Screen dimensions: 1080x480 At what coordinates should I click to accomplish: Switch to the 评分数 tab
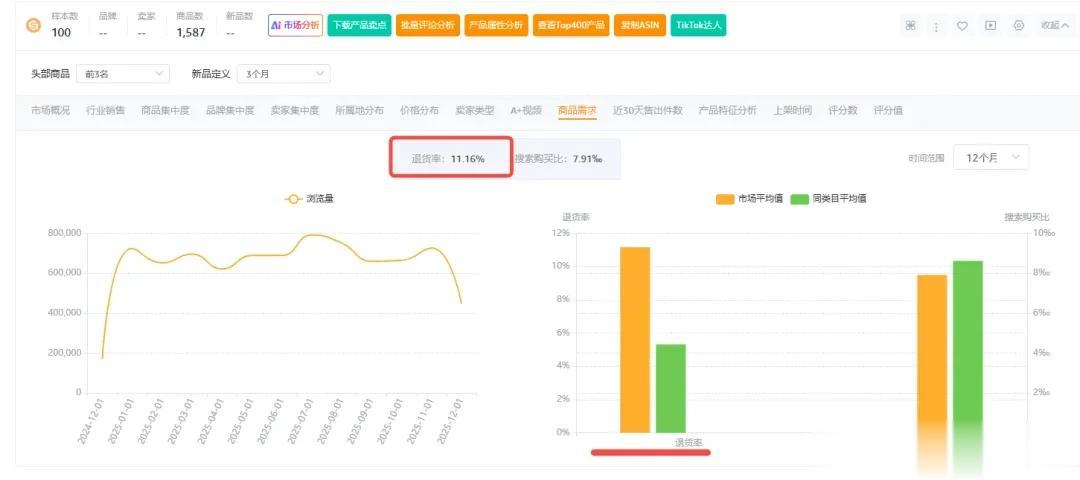(x=842, y=110)
